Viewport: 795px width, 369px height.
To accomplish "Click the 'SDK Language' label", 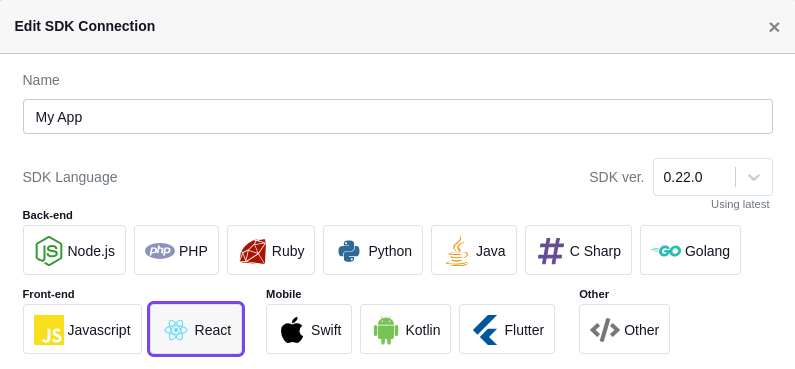I will coord(70,177).
